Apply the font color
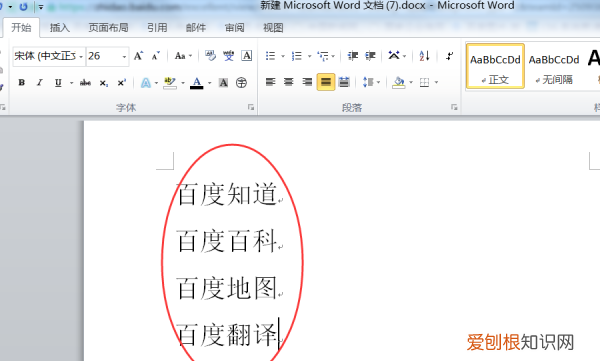The height and width of the screenshot is (361, 600). click(x=197, y=83)
